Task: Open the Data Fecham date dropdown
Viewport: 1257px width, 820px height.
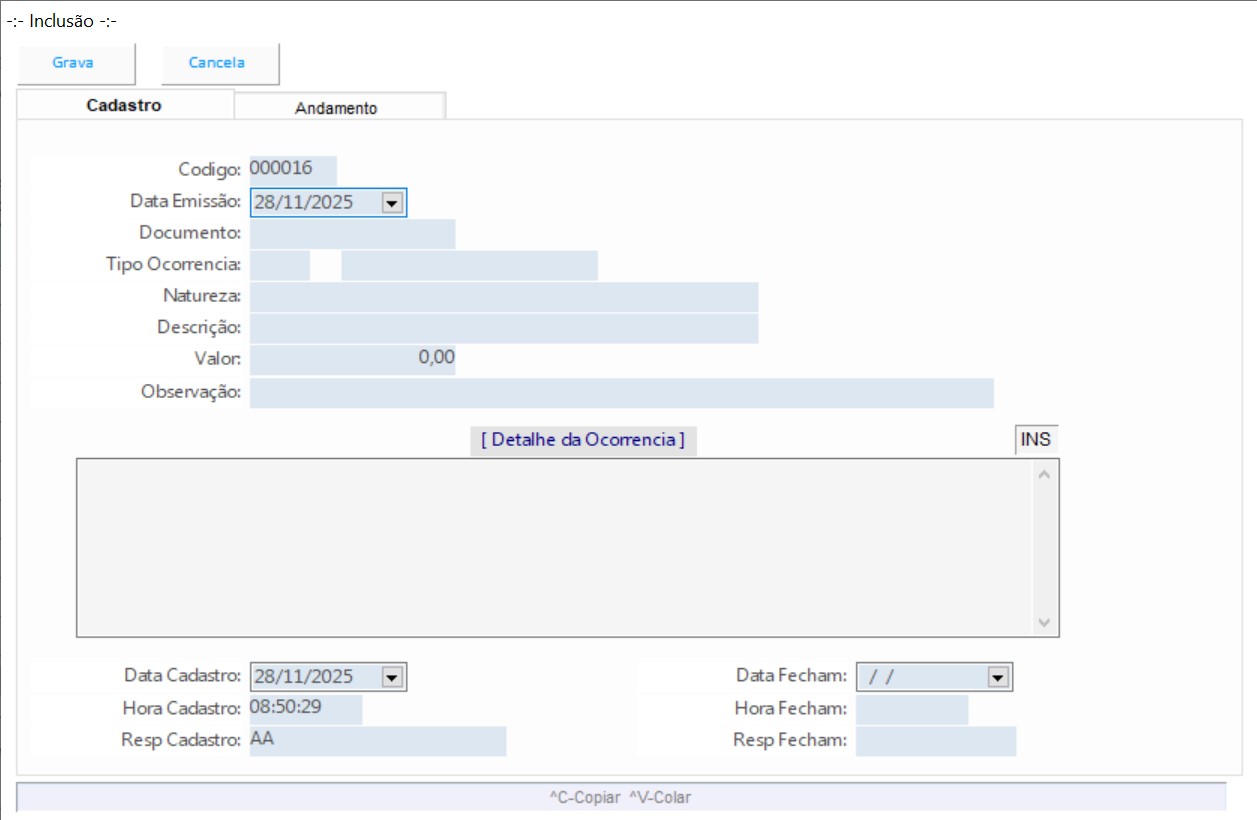Action: coord(996,677)
